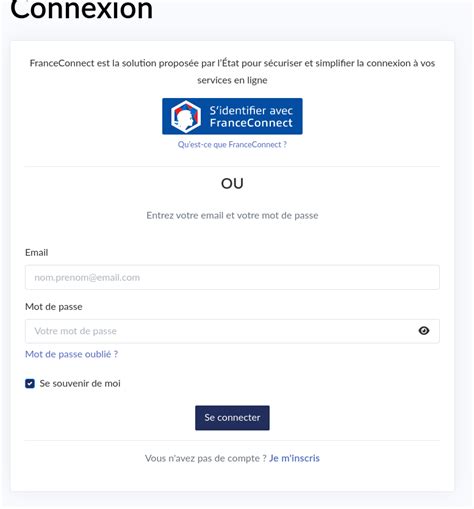Open the Mot de passe oublié link

coord(72,354)
